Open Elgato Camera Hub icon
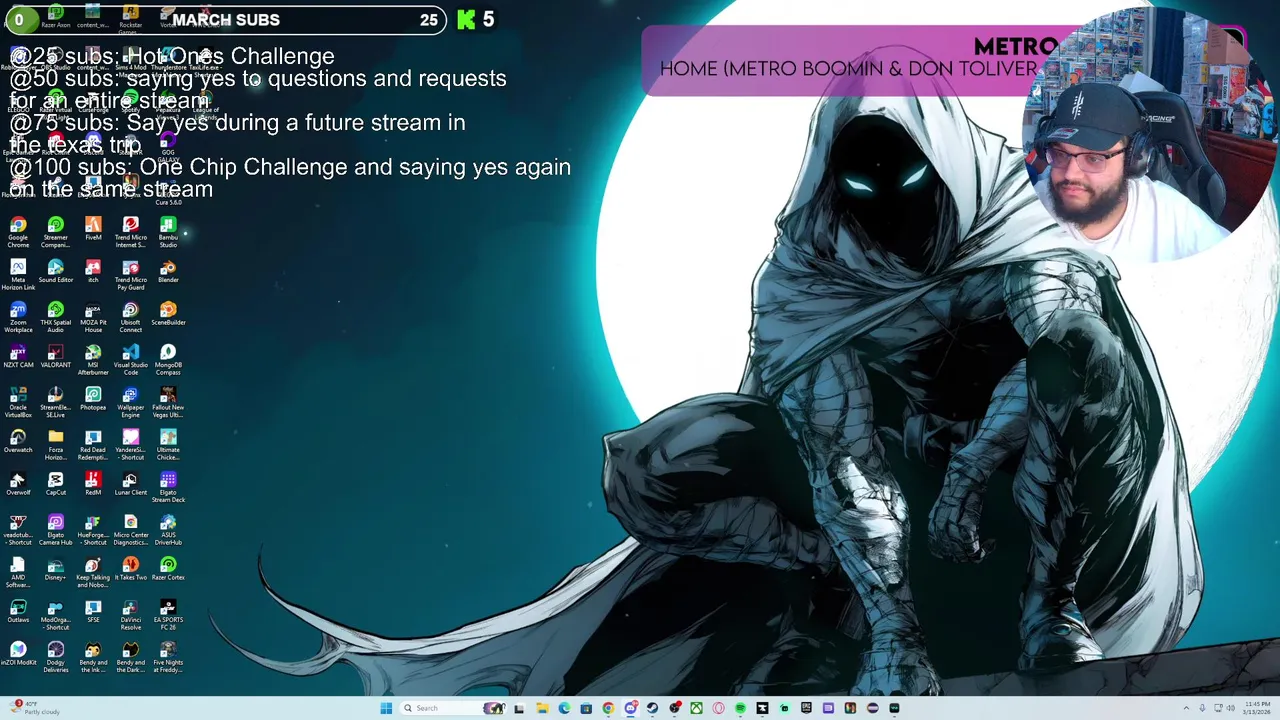The image size is (1280, 720). [55, 530]
